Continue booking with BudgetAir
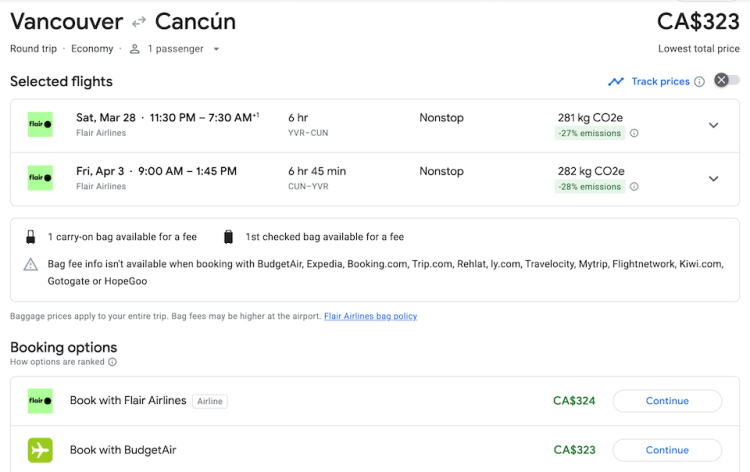Image resolution: width=750 pixels, height=472 pixels. pos(667,450)
